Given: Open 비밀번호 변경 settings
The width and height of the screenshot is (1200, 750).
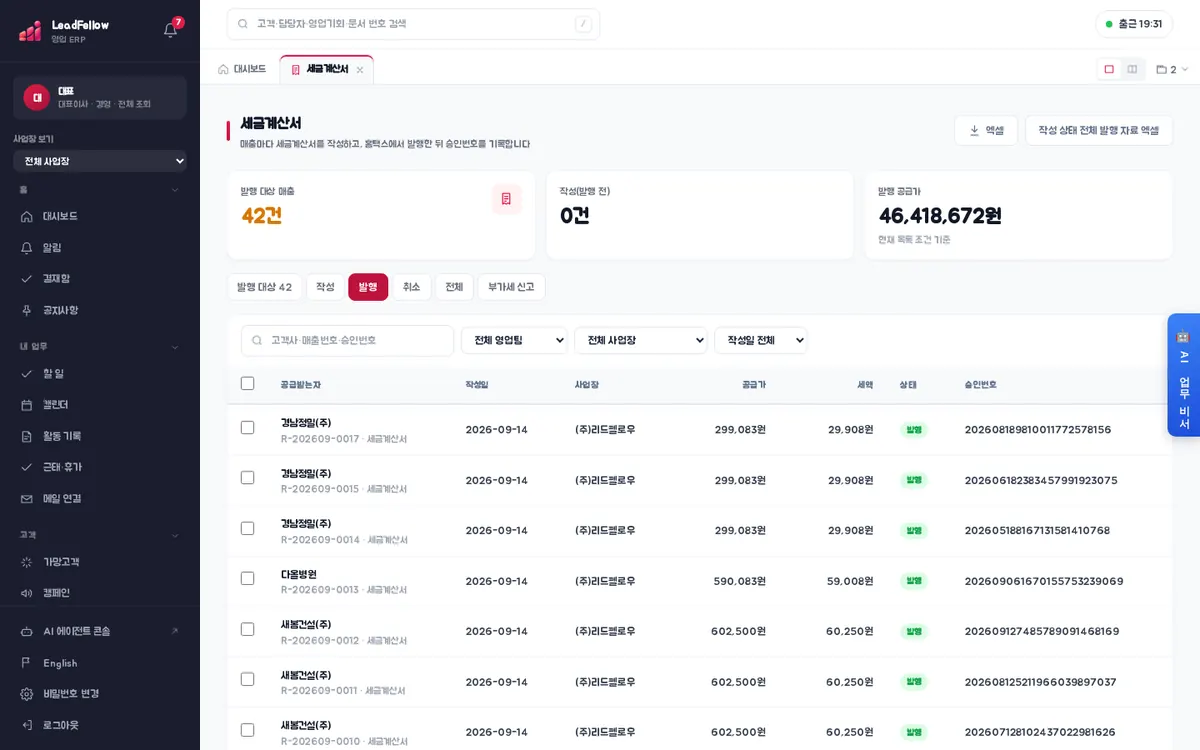Looking at the screenshot, I should point(100,694).
